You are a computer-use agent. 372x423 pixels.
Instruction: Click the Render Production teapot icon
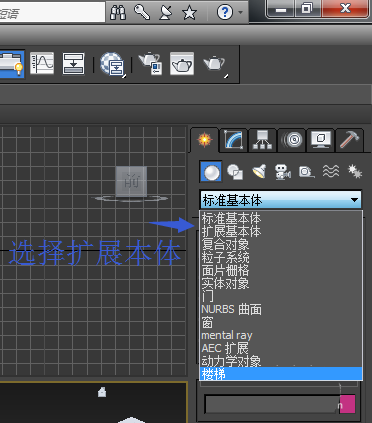pos(215,64)
